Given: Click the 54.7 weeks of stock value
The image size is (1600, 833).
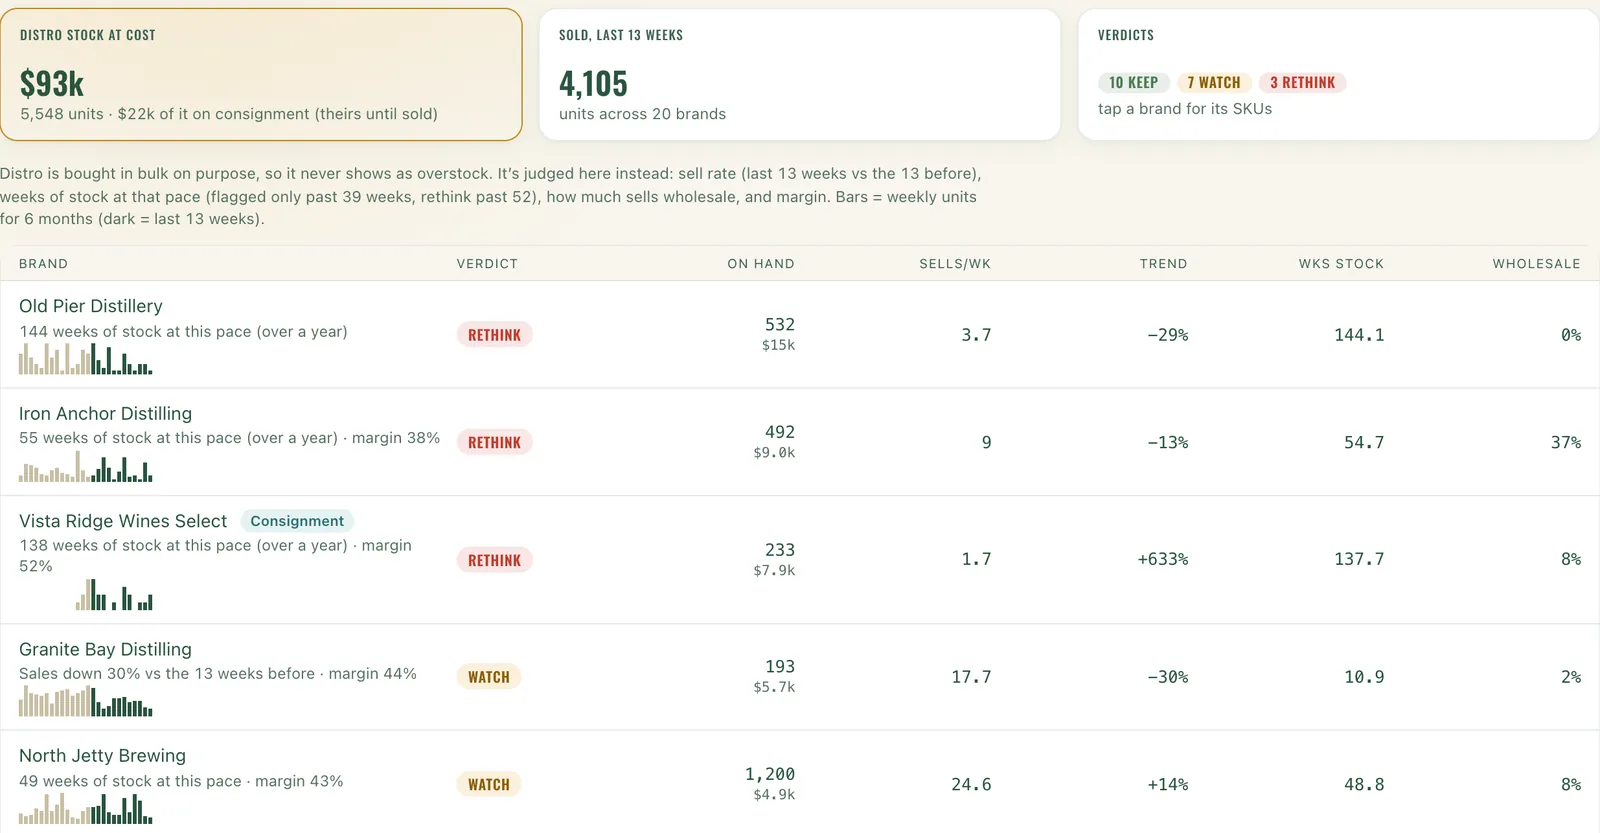Looking at the screenshot, I should click(1364, 442).
